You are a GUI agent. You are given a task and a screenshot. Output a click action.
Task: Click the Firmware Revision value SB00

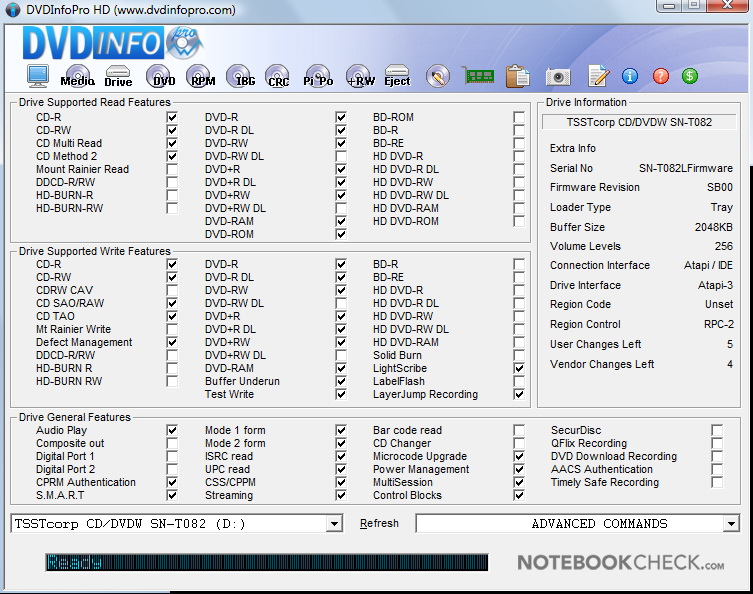pyautogui.click(x=720, y=187)
